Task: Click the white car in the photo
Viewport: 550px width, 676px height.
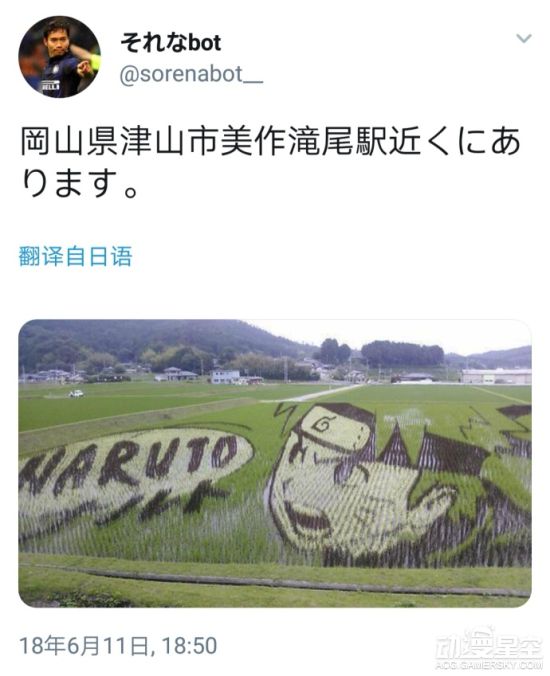Action: click(x=76, y=393)
